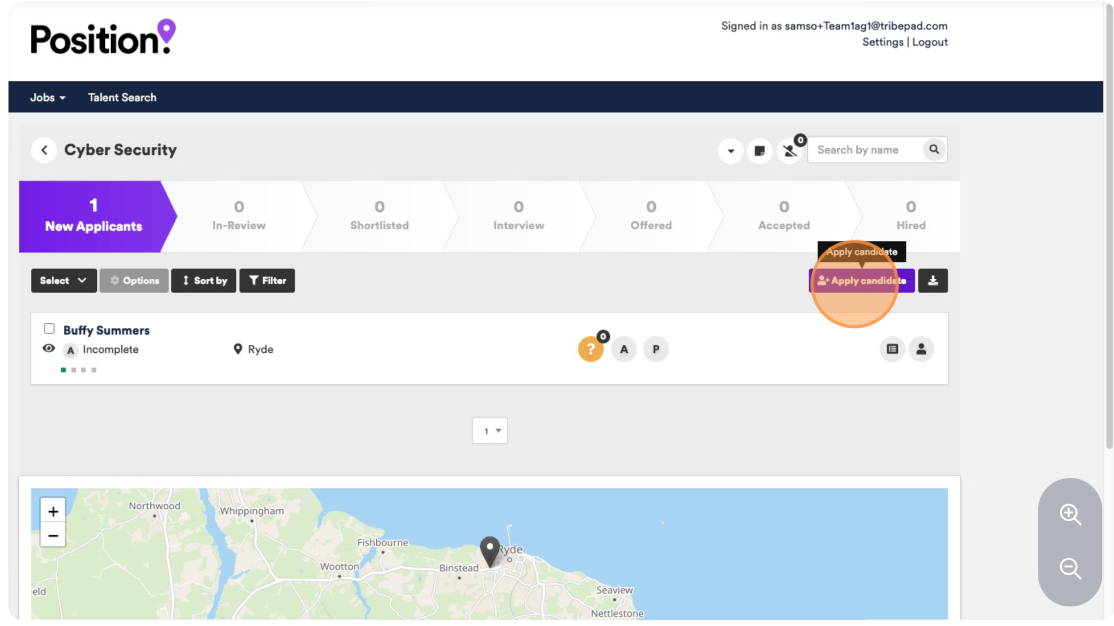
Task: Click the download export icon button
Action: coord(933,281)
